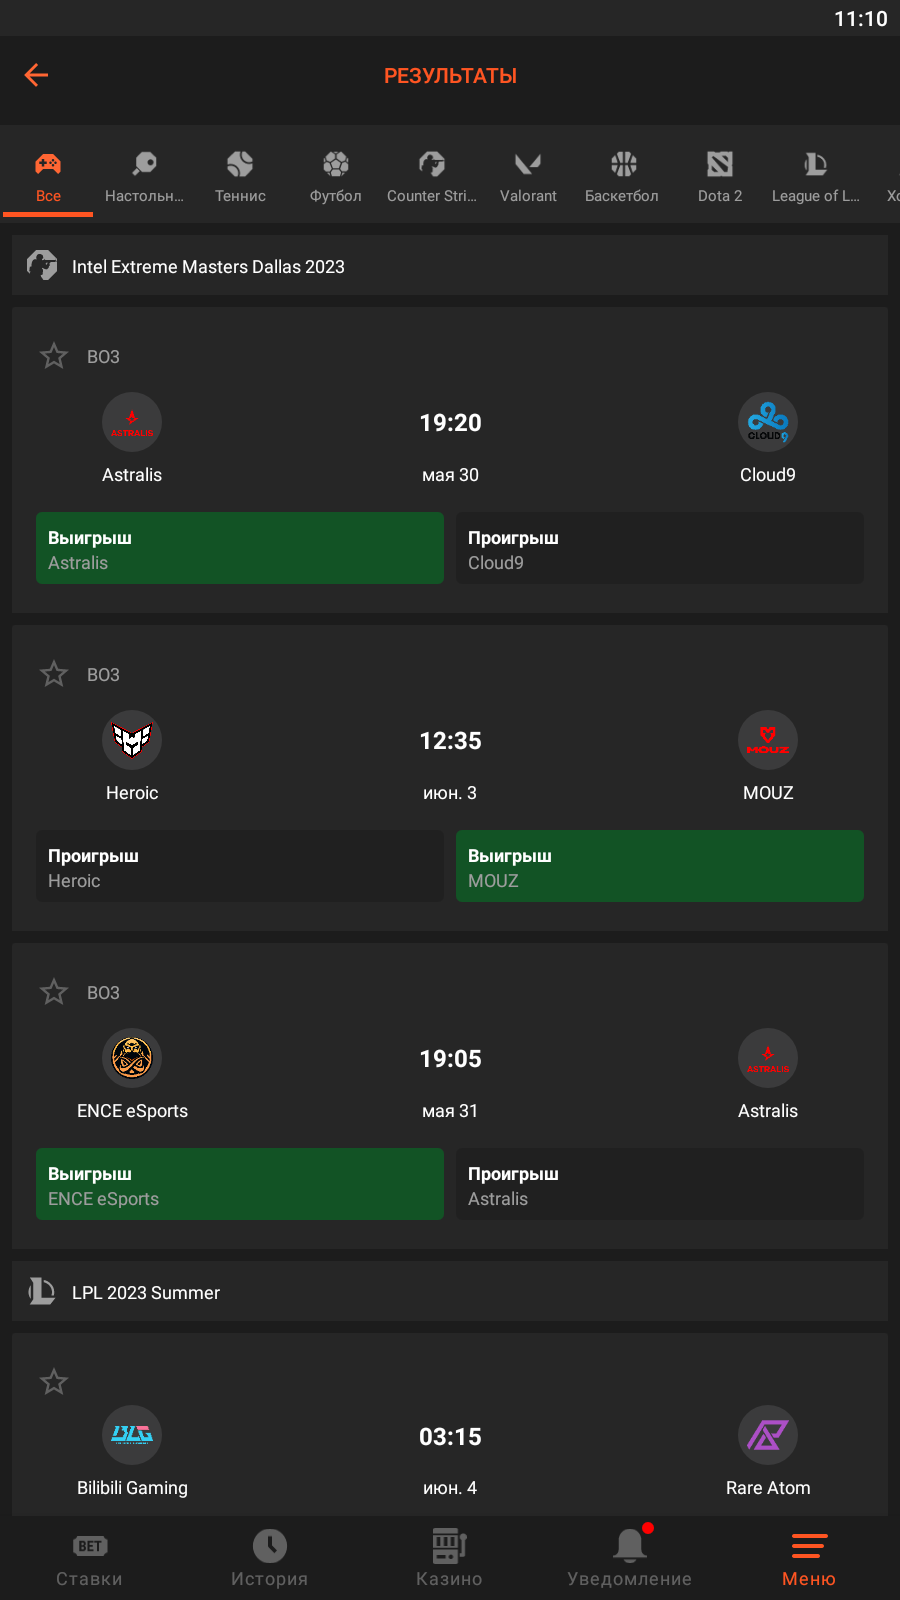Click the MOUZ win result button
Screen dimensions: 900x1600
click(660, 866)
